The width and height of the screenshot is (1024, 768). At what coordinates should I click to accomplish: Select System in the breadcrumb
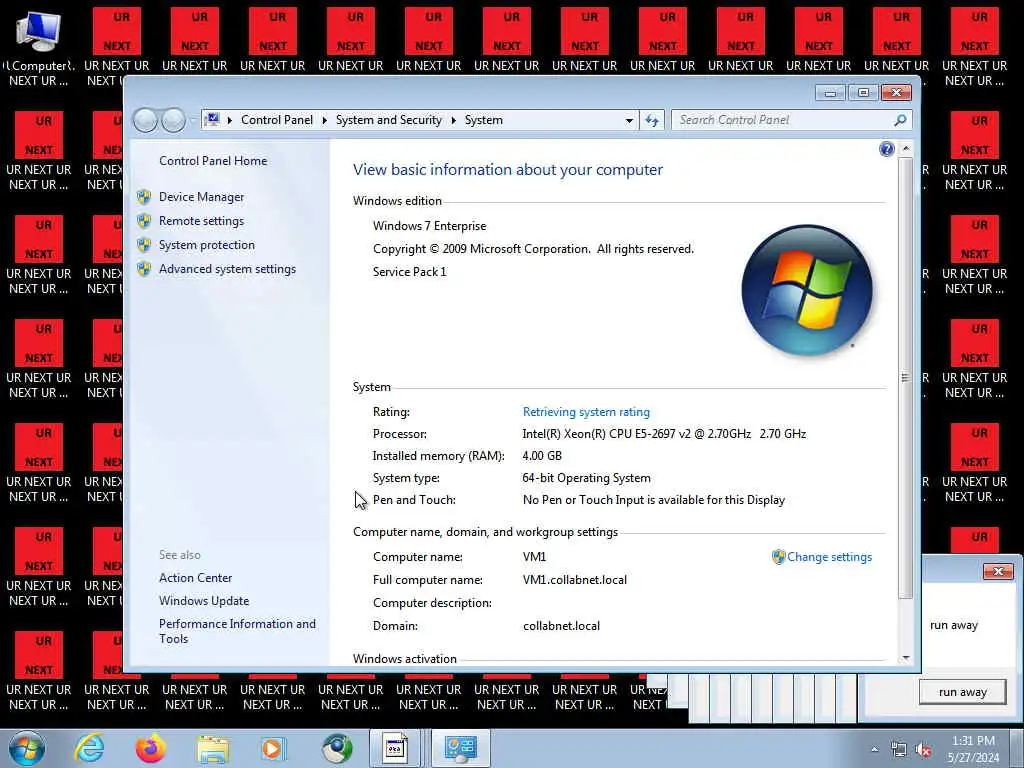pyautogui.click(x=484, y=120)
